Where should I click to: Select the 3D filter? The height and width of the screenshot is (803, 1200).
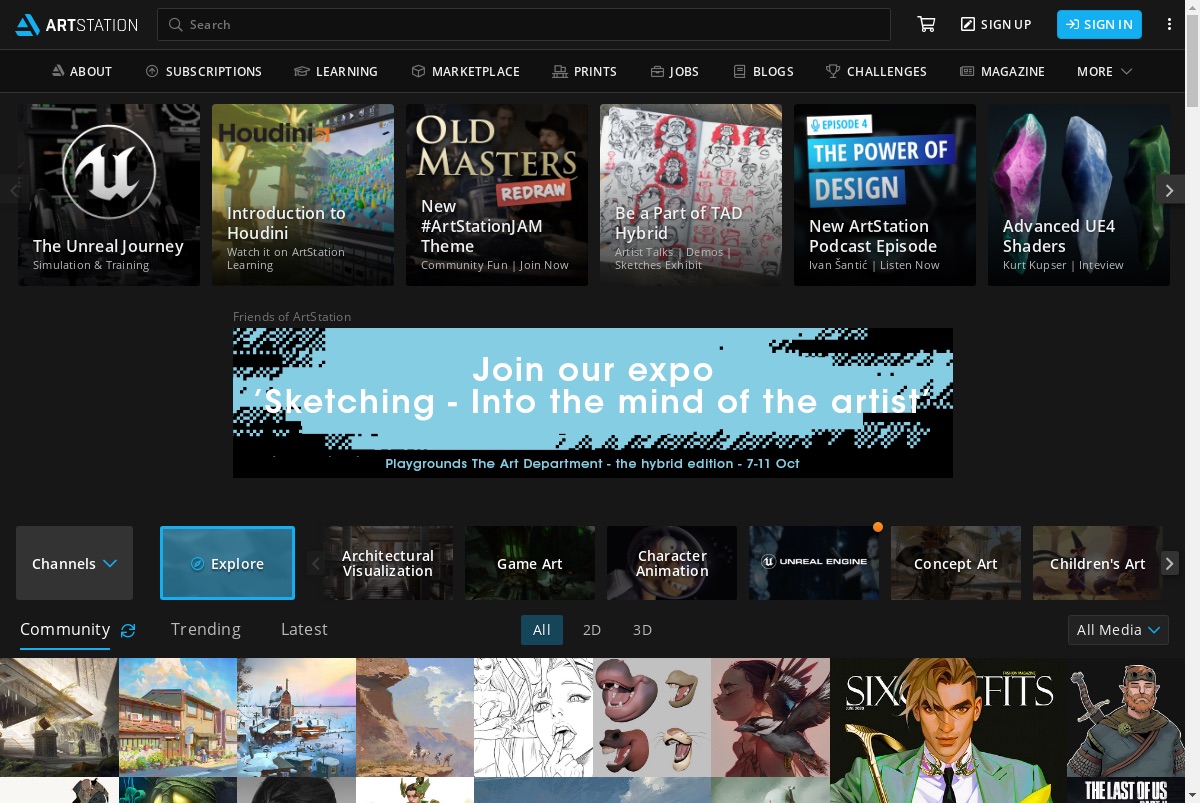click(642, 630)
